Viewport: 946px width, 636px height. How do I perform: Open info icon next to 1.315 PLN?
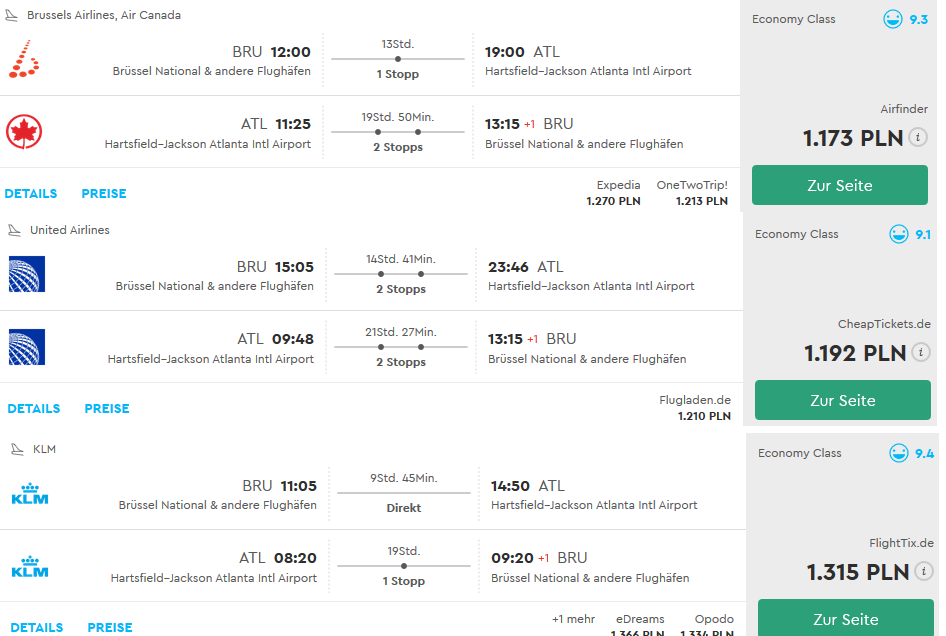924,571
